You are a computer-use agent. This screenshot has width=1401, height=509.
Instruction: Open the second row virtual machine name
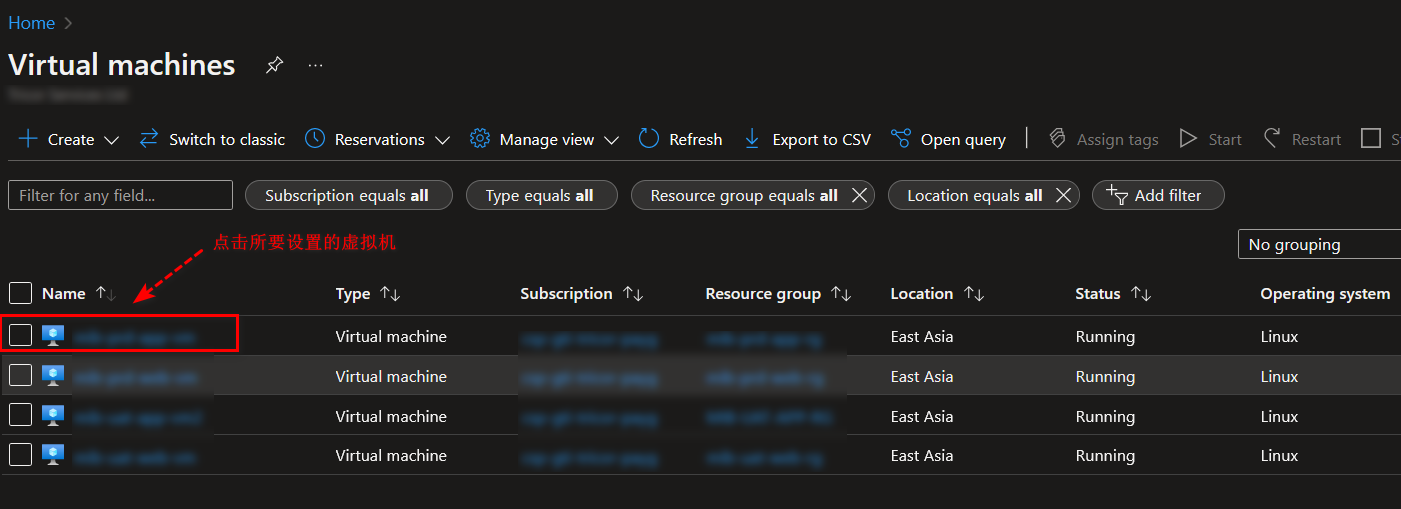pos(136,377)
